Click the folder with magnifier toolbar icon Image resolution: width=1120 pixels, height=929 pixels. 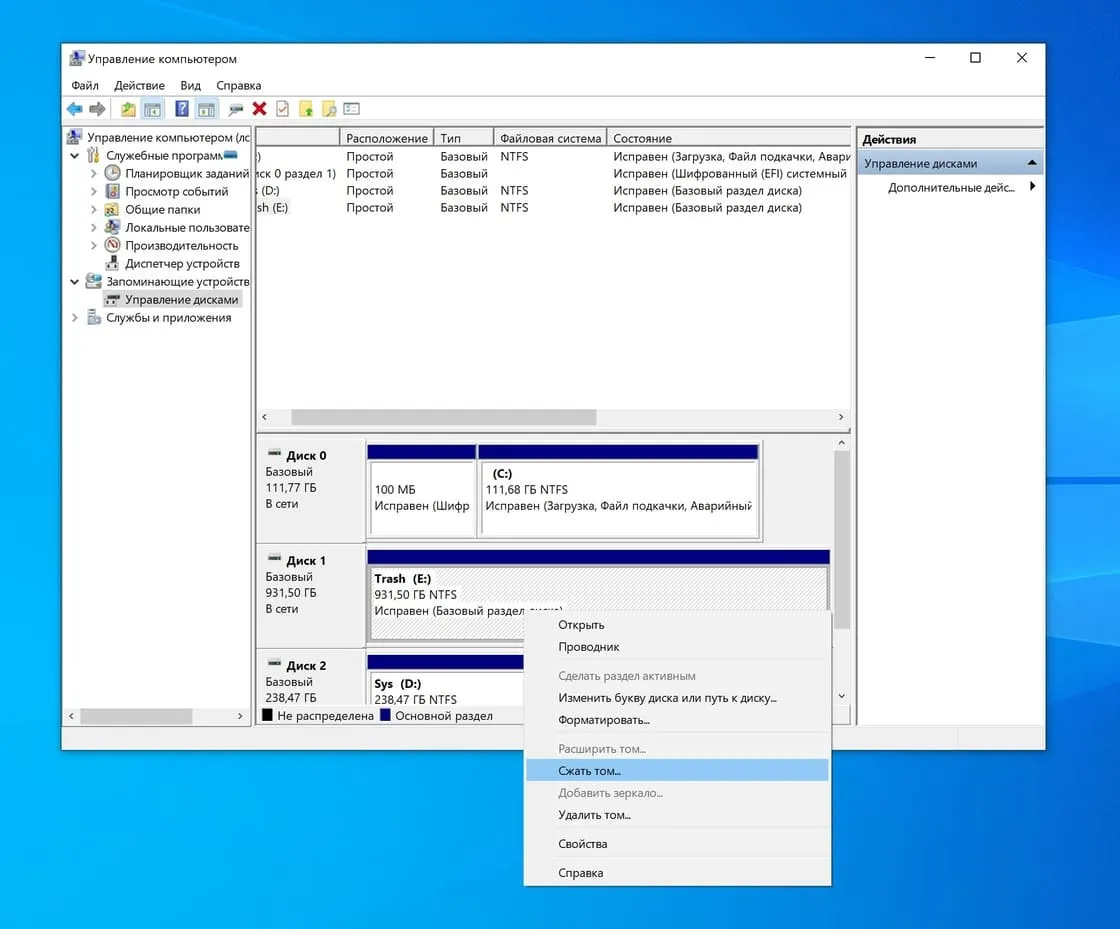point(329,109)
